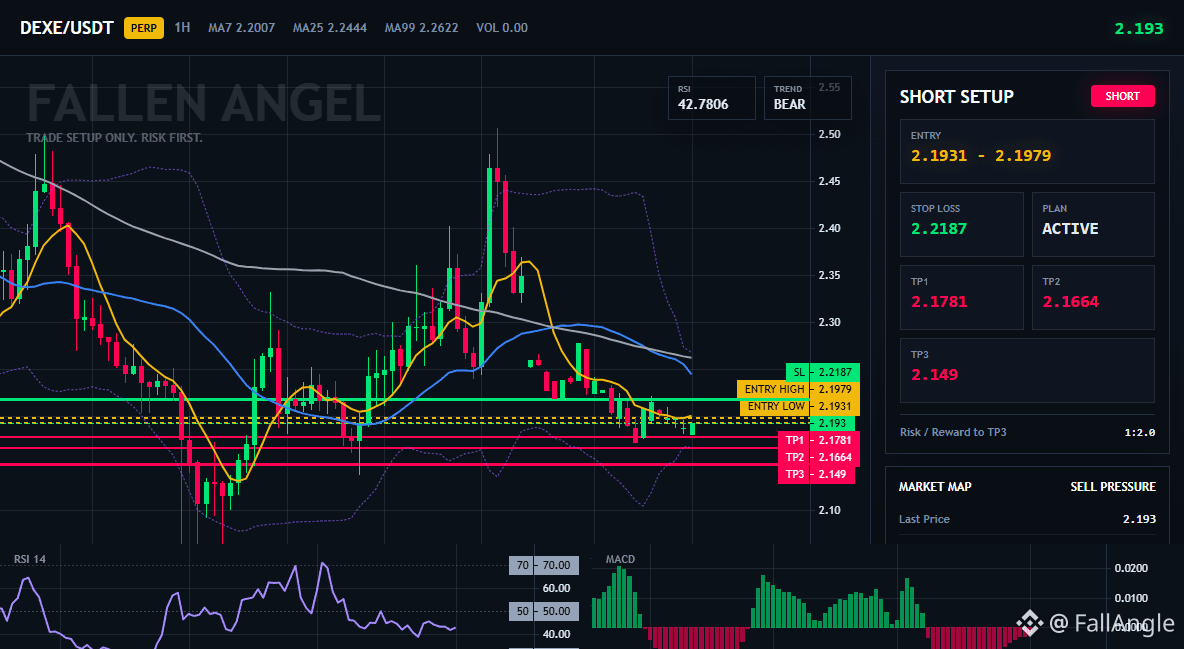
Task: Click the 2.45 price axis label
Action: 829,181
